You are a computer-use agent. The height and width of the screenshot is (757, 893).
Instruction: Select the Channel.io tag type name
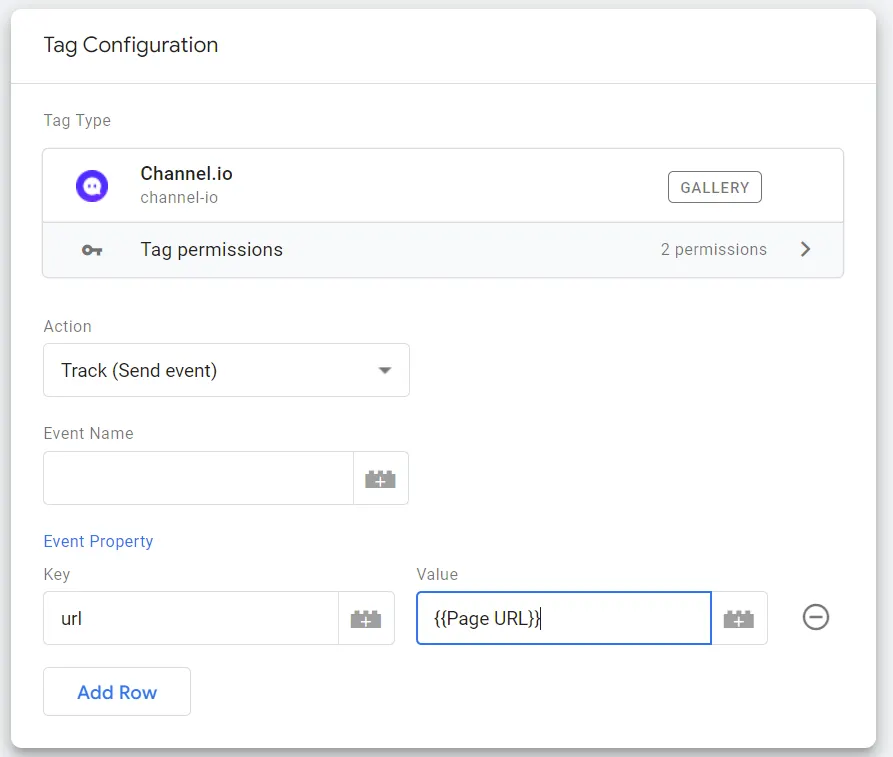(186, 174)
